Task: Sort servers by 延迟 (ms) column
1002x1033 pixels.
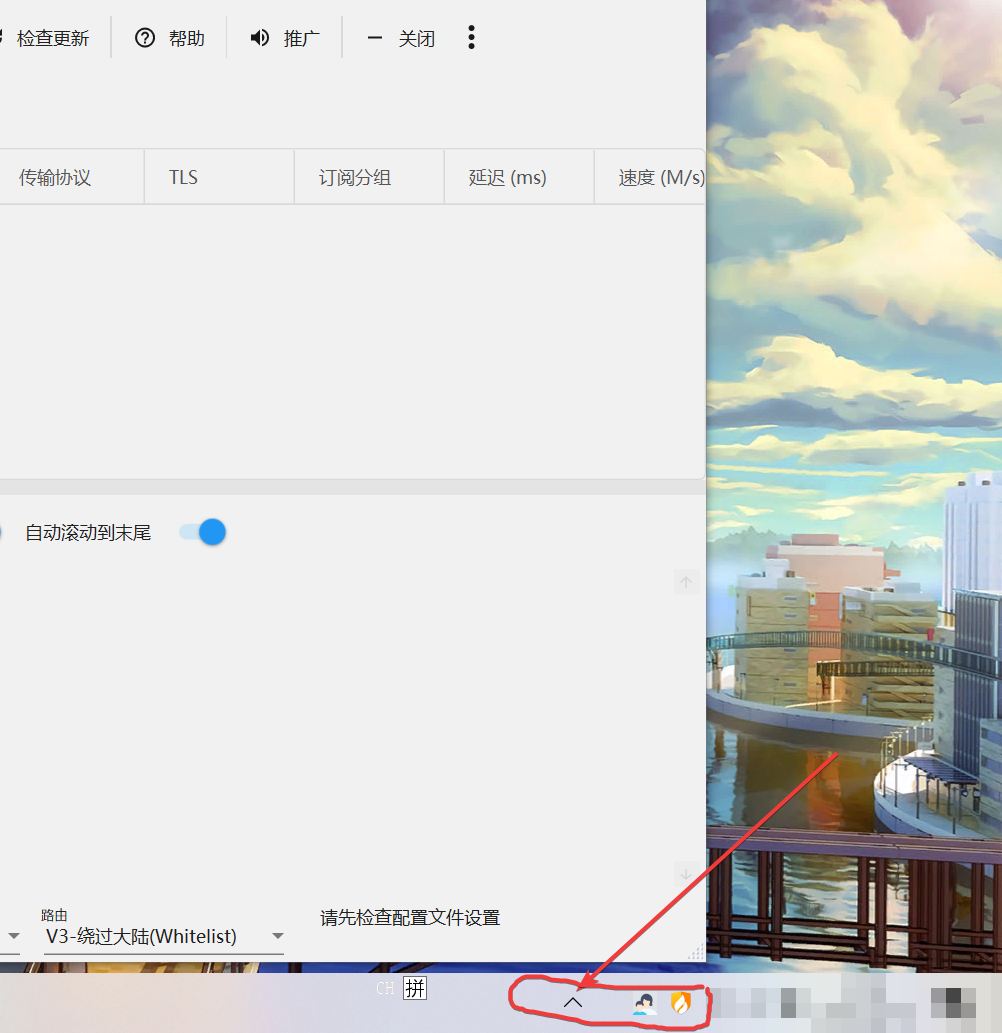Action: (508, 178)
